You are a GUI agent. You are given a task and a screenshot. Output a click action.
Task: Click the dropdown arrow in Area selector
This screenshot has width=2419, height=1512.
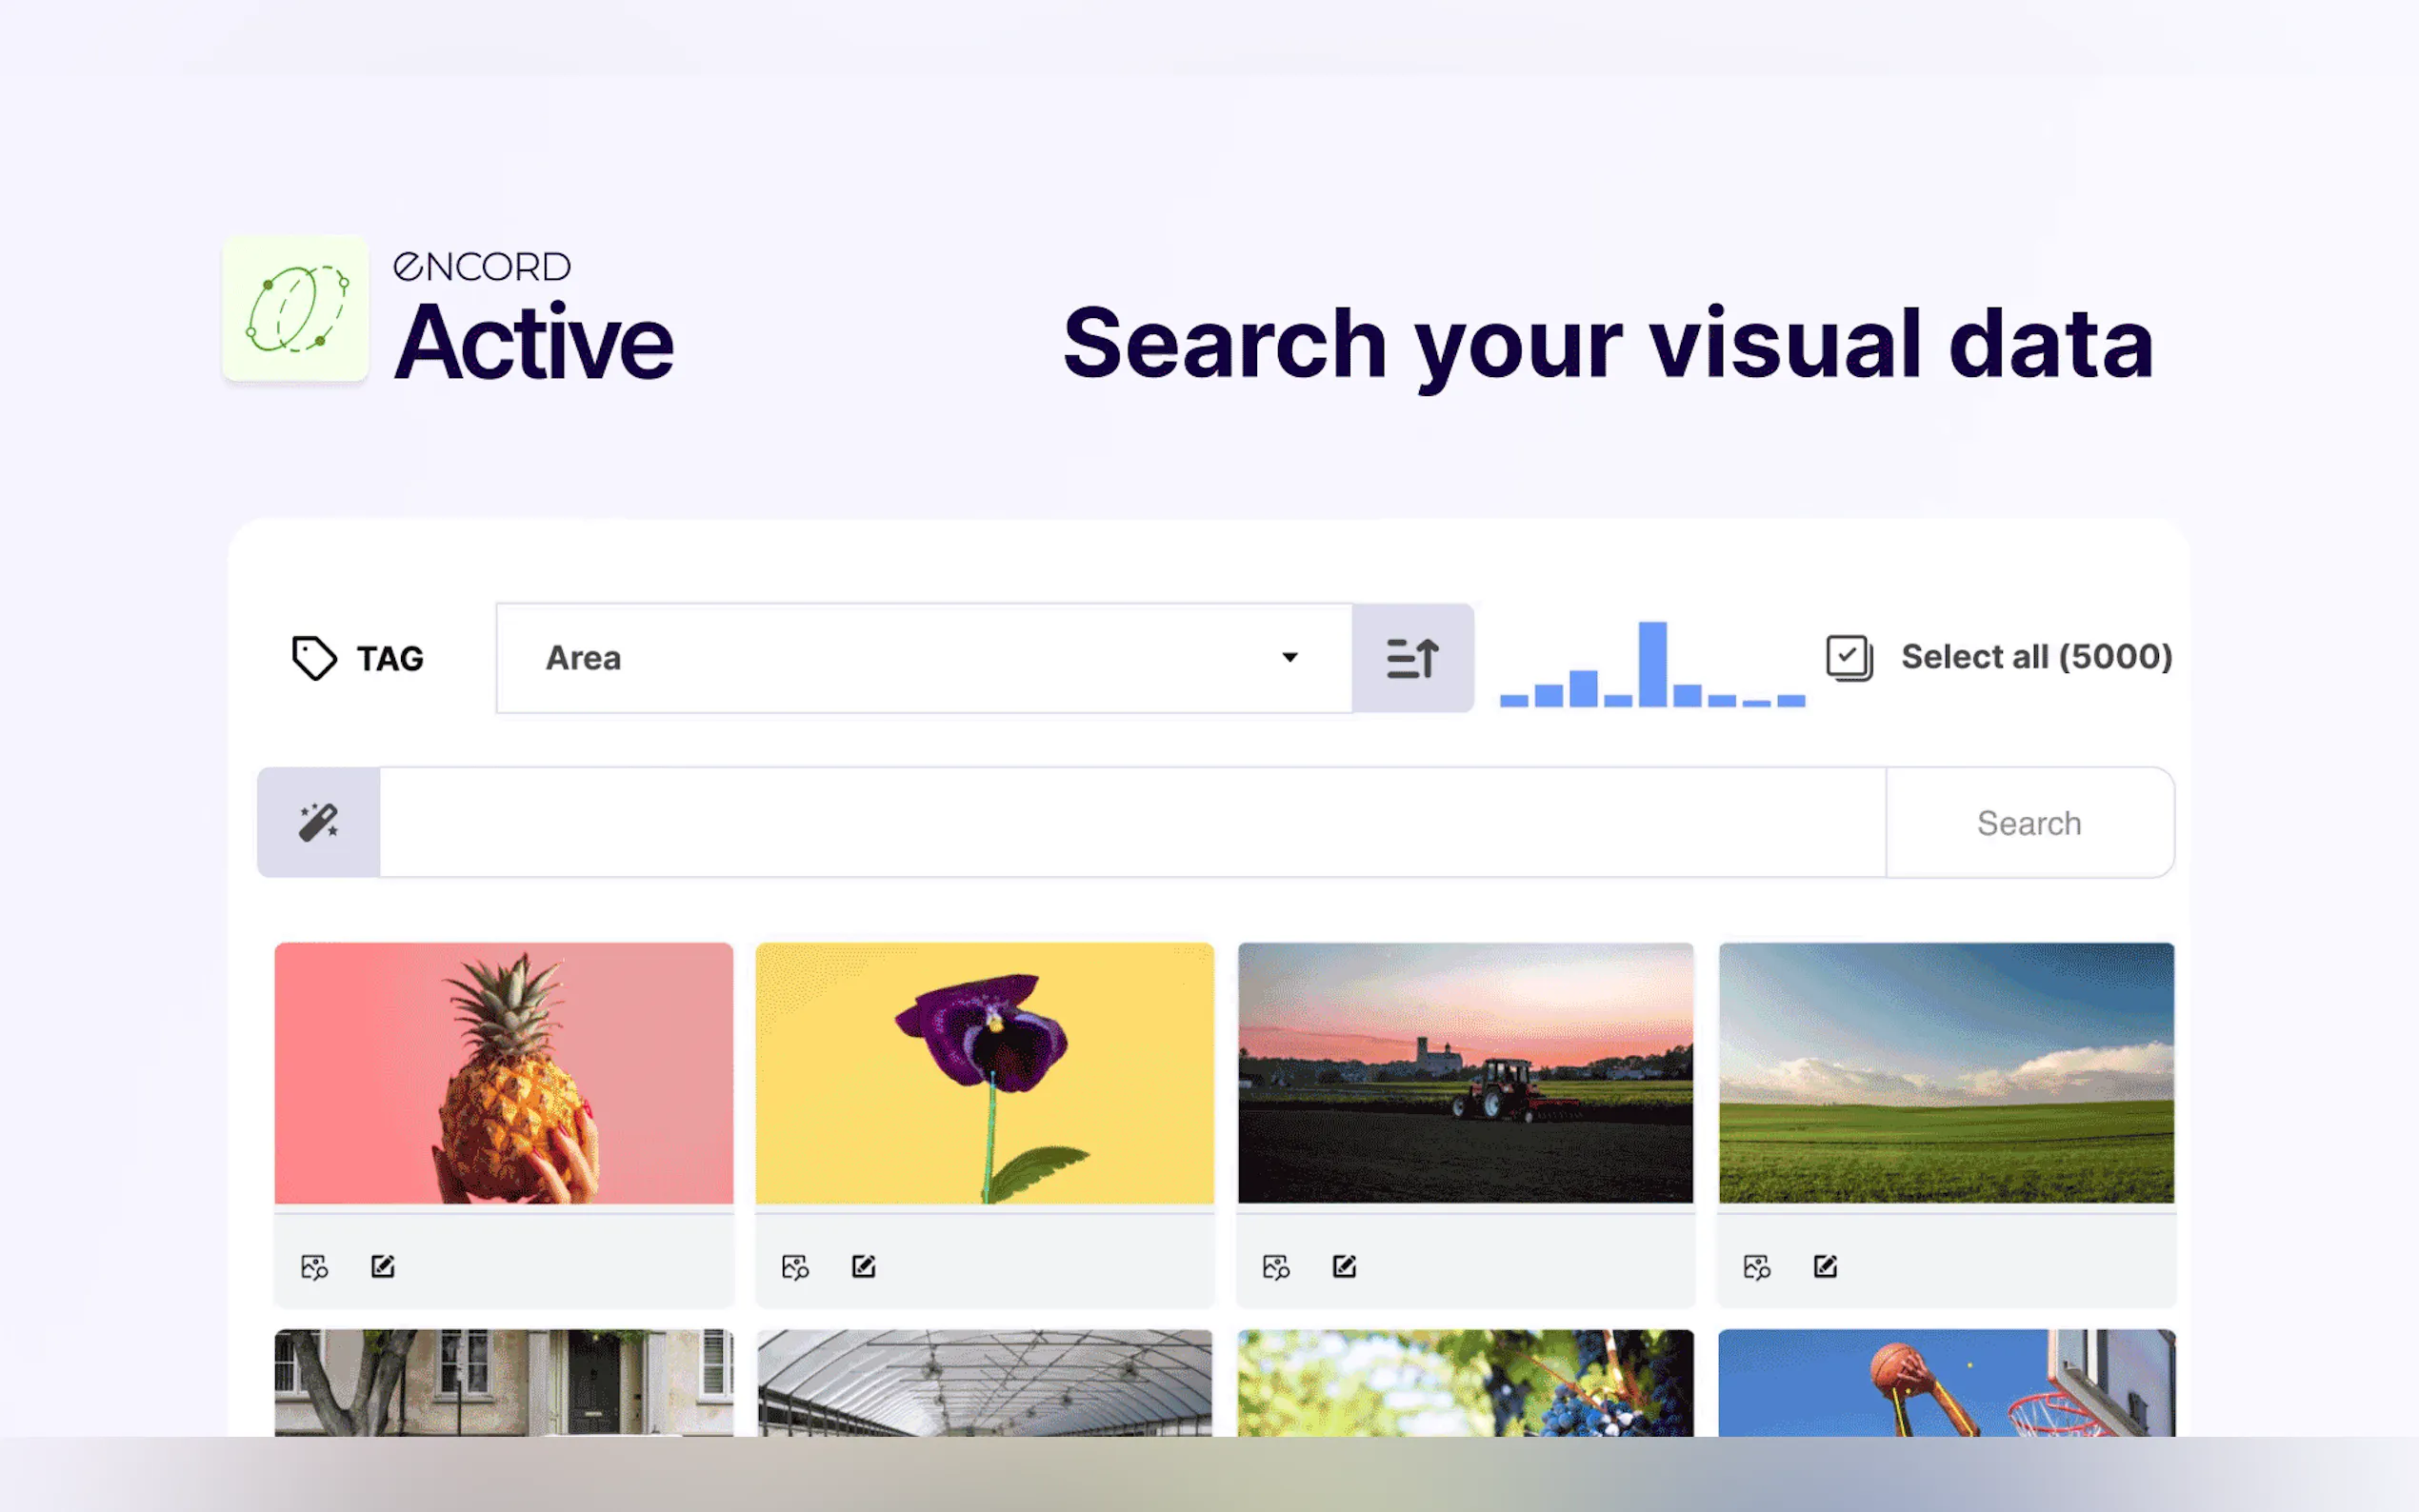coord(1290,657)
